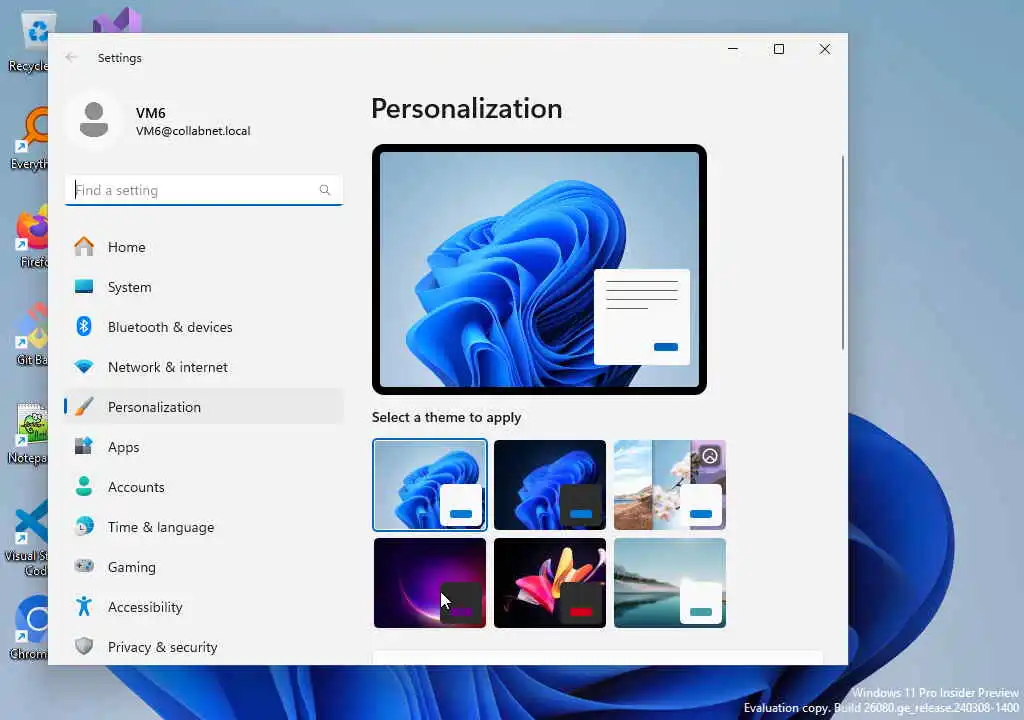Image resolution: width=1024 pixels, height=720 pixels.
Task: Open Recycle Bin on the desktop
Action: click(x=28, y=42)
